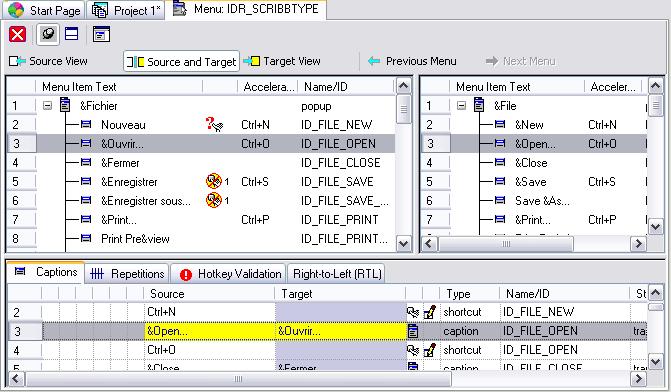
Task: Click the Menu Item Text header in source pane
Action: click(119, 87)
